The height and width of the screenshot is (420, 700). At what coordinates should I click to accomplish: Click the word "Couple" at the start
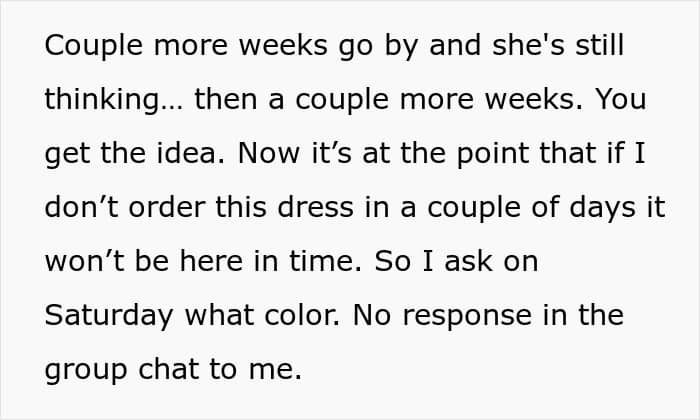pos(94,46)
